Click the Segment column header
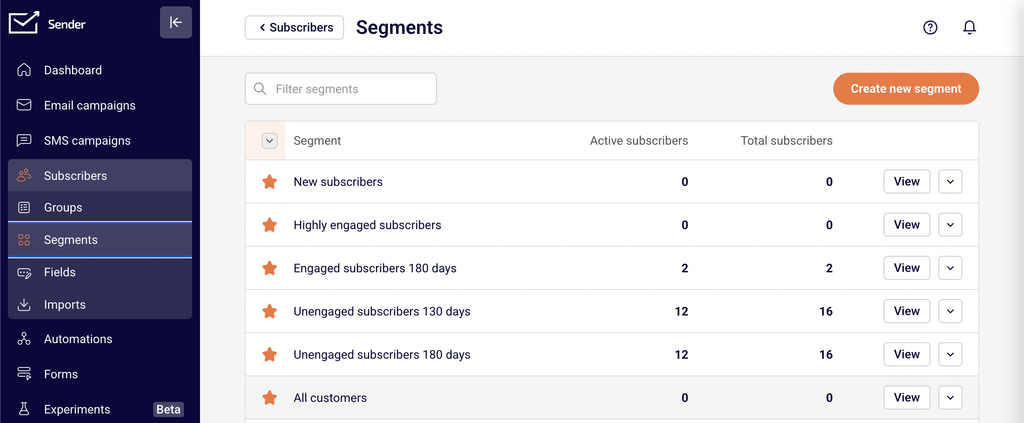Viewport: 1024px width, 423px height. pyautogui.click(x=317, y=140)
